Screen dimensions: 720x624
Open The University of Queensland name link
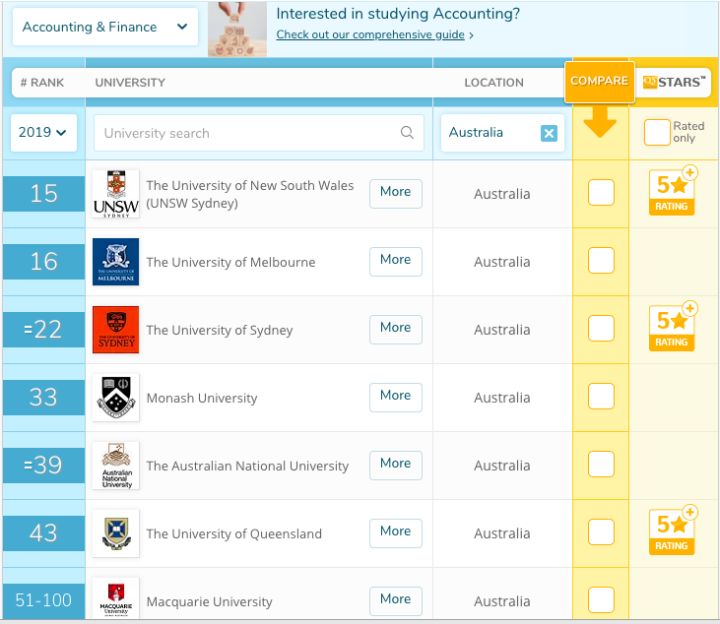pos(234,534)
